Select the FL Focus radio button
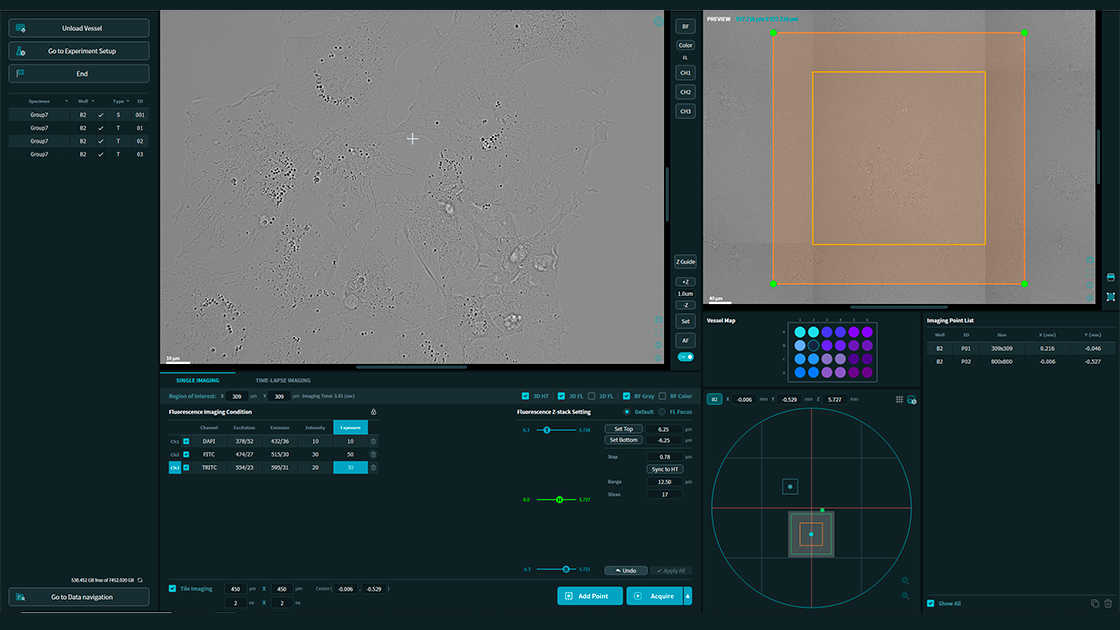The width and height of the screenshot is (1120, 630). click(662, 412)
